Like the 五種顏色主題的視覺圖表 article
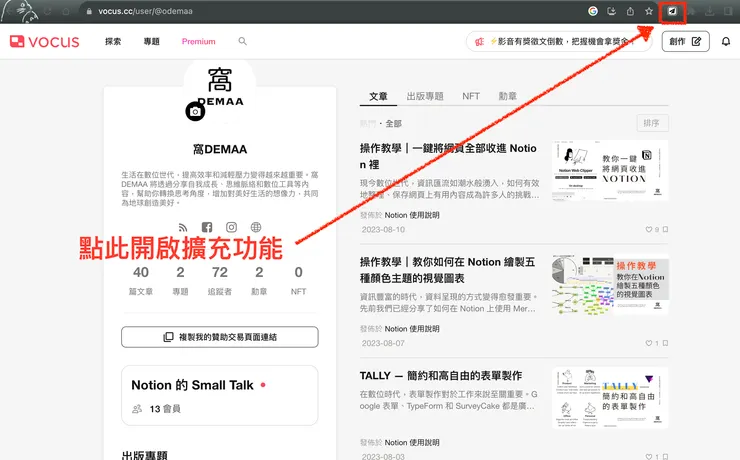Image resolution: width=740 pixels, height=460 pixels. tap(649, 343)
